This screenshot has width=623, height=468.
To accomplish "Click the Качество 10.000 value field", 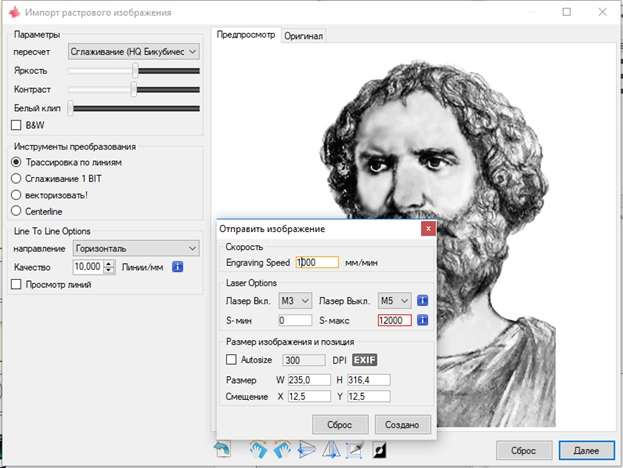I will point(89,267).
